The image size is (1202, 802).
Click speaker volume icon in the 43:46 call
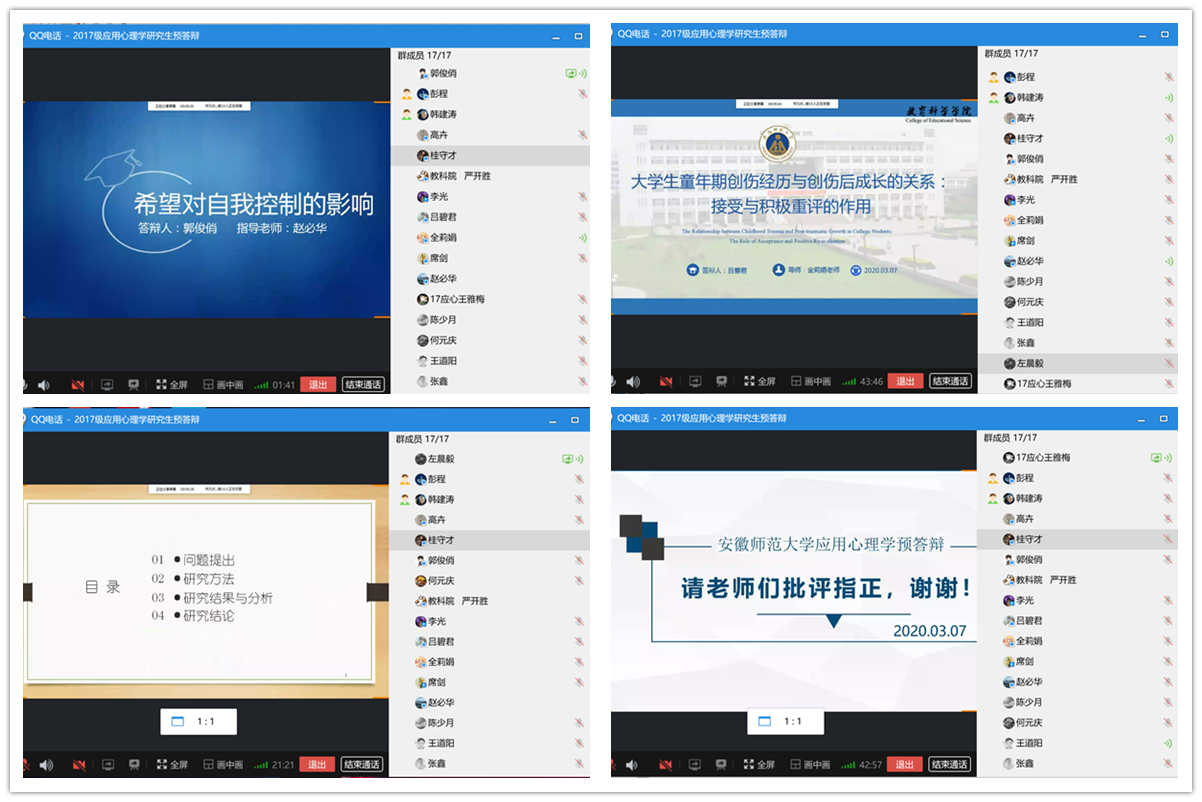click(632, 381)
